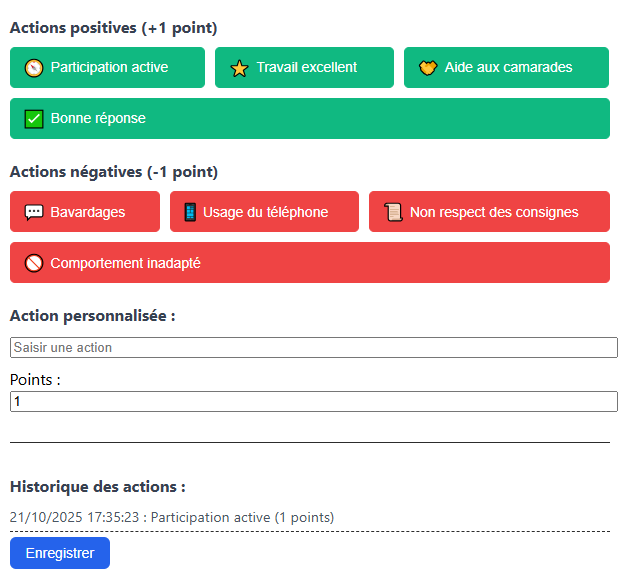Deduct a point for Bavardages
621x583 pixels.
(86, 212)
